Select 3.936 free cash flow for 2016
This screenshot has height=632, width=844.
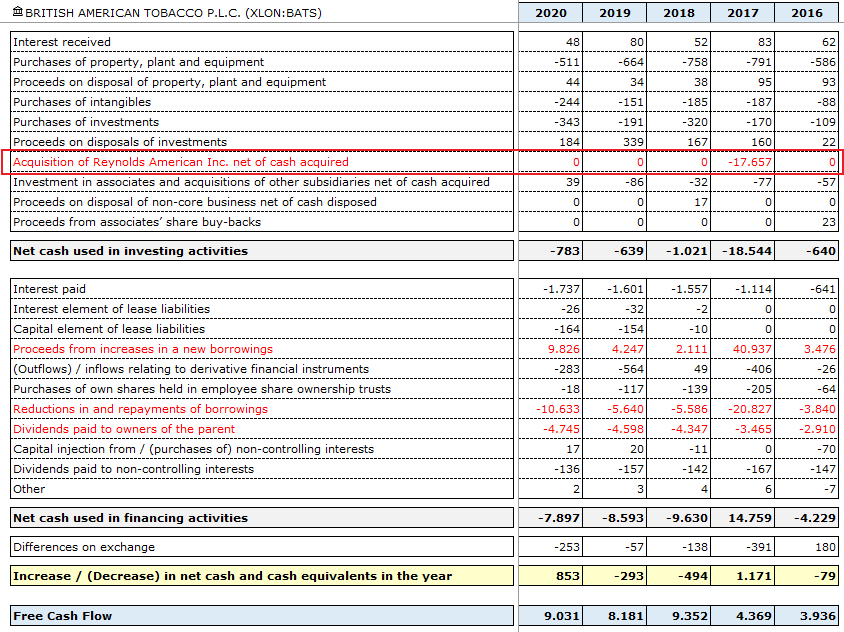pyautogui.click(x=818, y=616)
